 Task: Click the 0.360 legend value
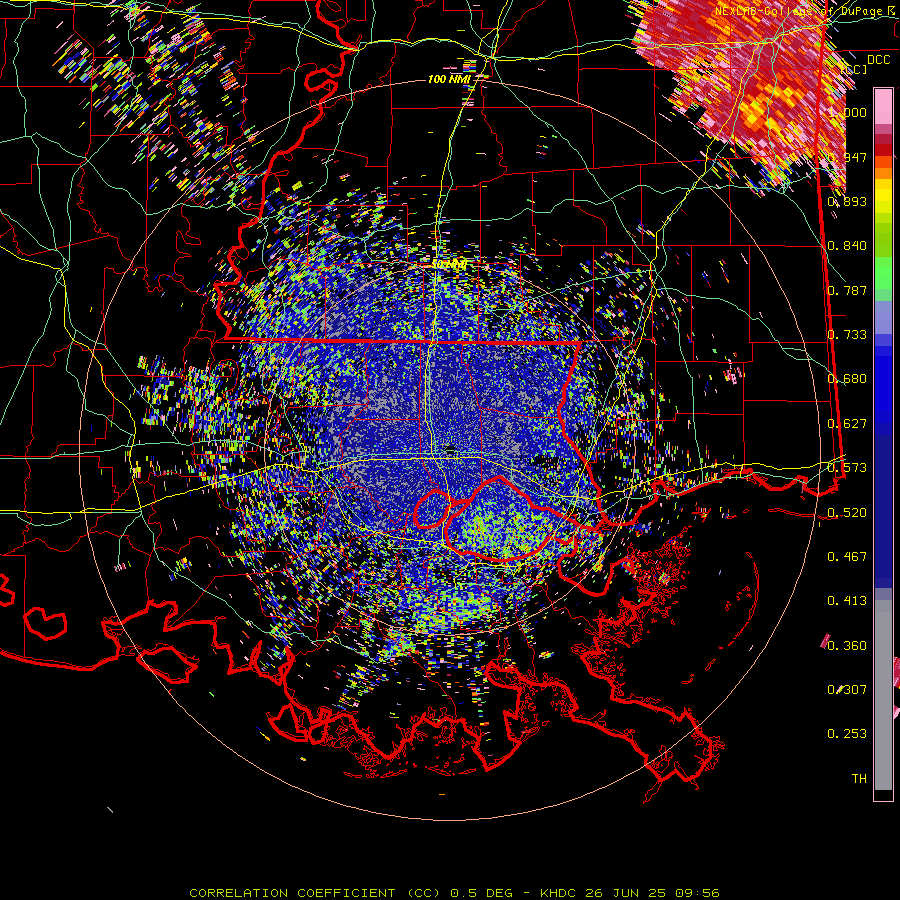[x=847, y=646]
